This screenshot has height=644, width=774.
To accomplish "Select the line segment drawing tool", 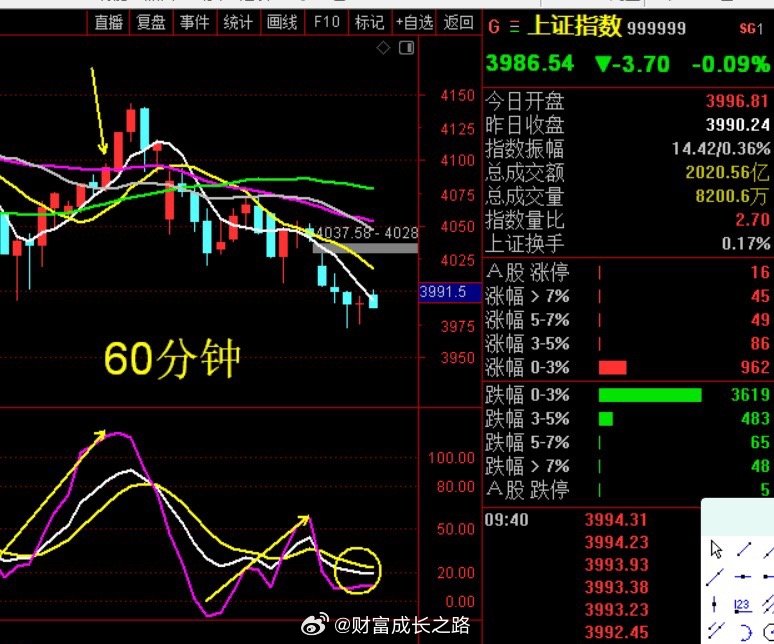I will [x=743, y=549].
